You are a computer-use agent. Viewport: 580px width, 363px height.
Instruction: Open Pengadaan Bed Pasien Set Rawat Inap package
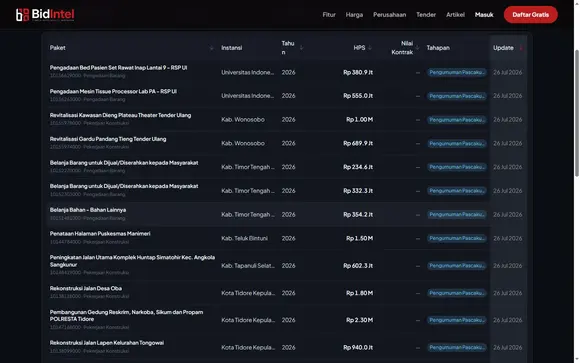[x=118, y=68]
